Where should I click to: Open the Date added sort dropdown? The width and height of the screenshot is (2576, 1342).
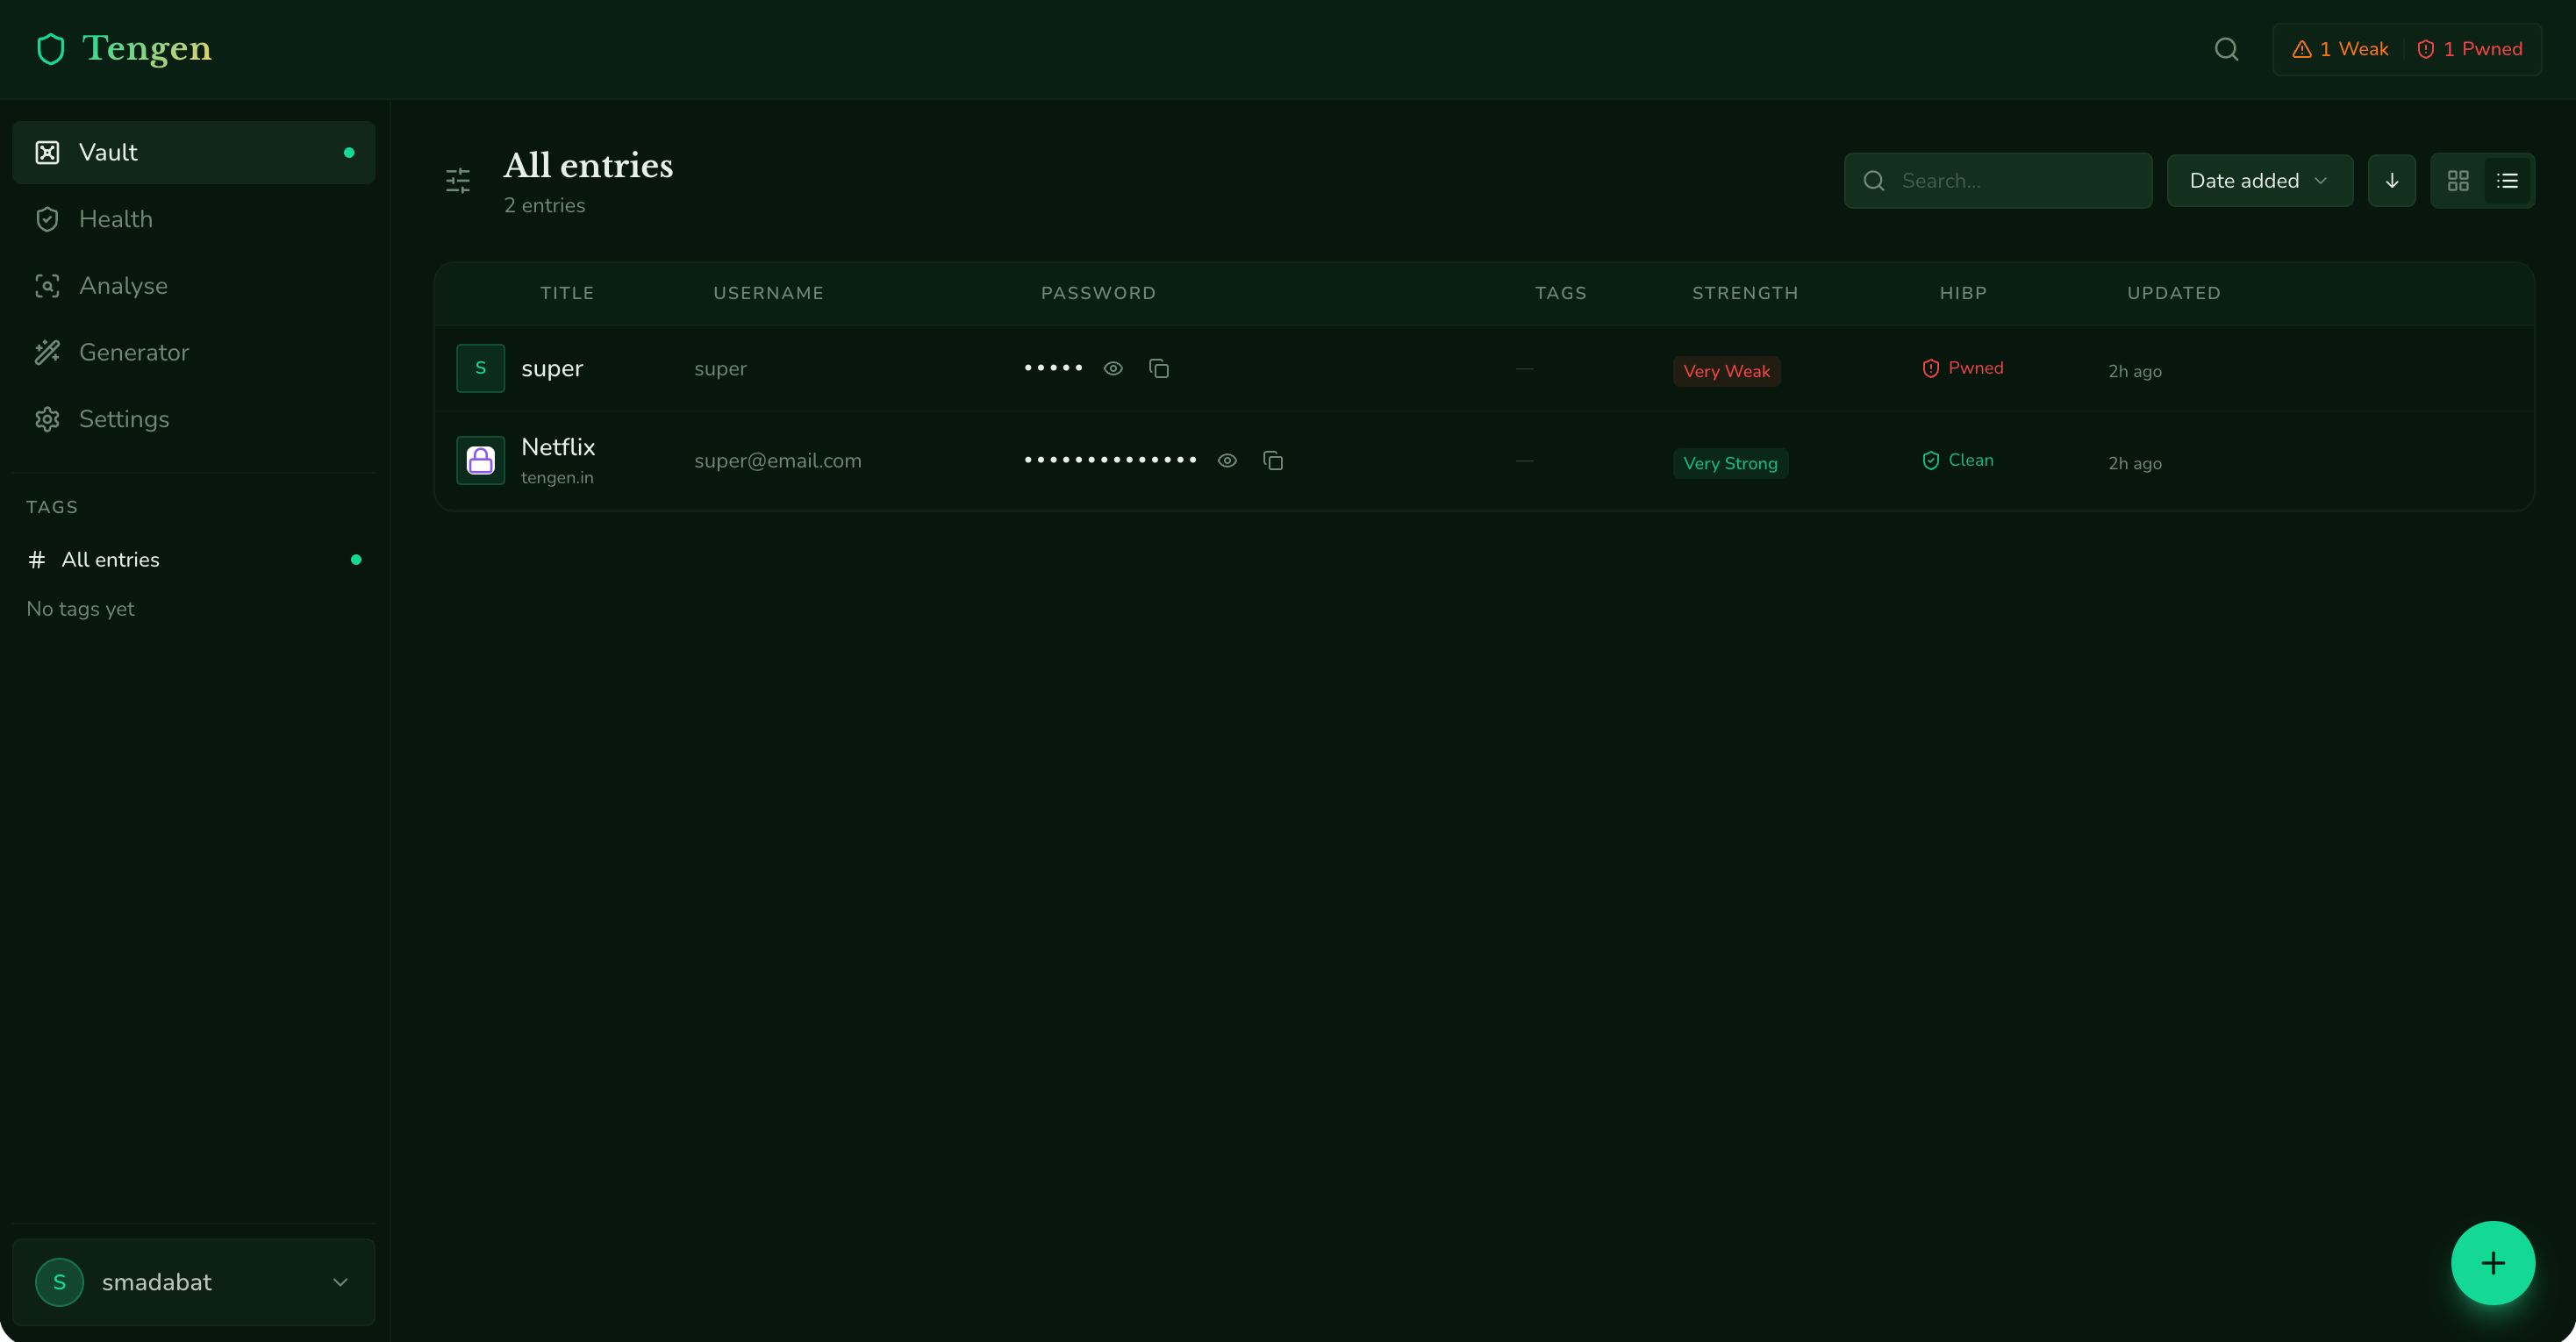point(2259,181)
